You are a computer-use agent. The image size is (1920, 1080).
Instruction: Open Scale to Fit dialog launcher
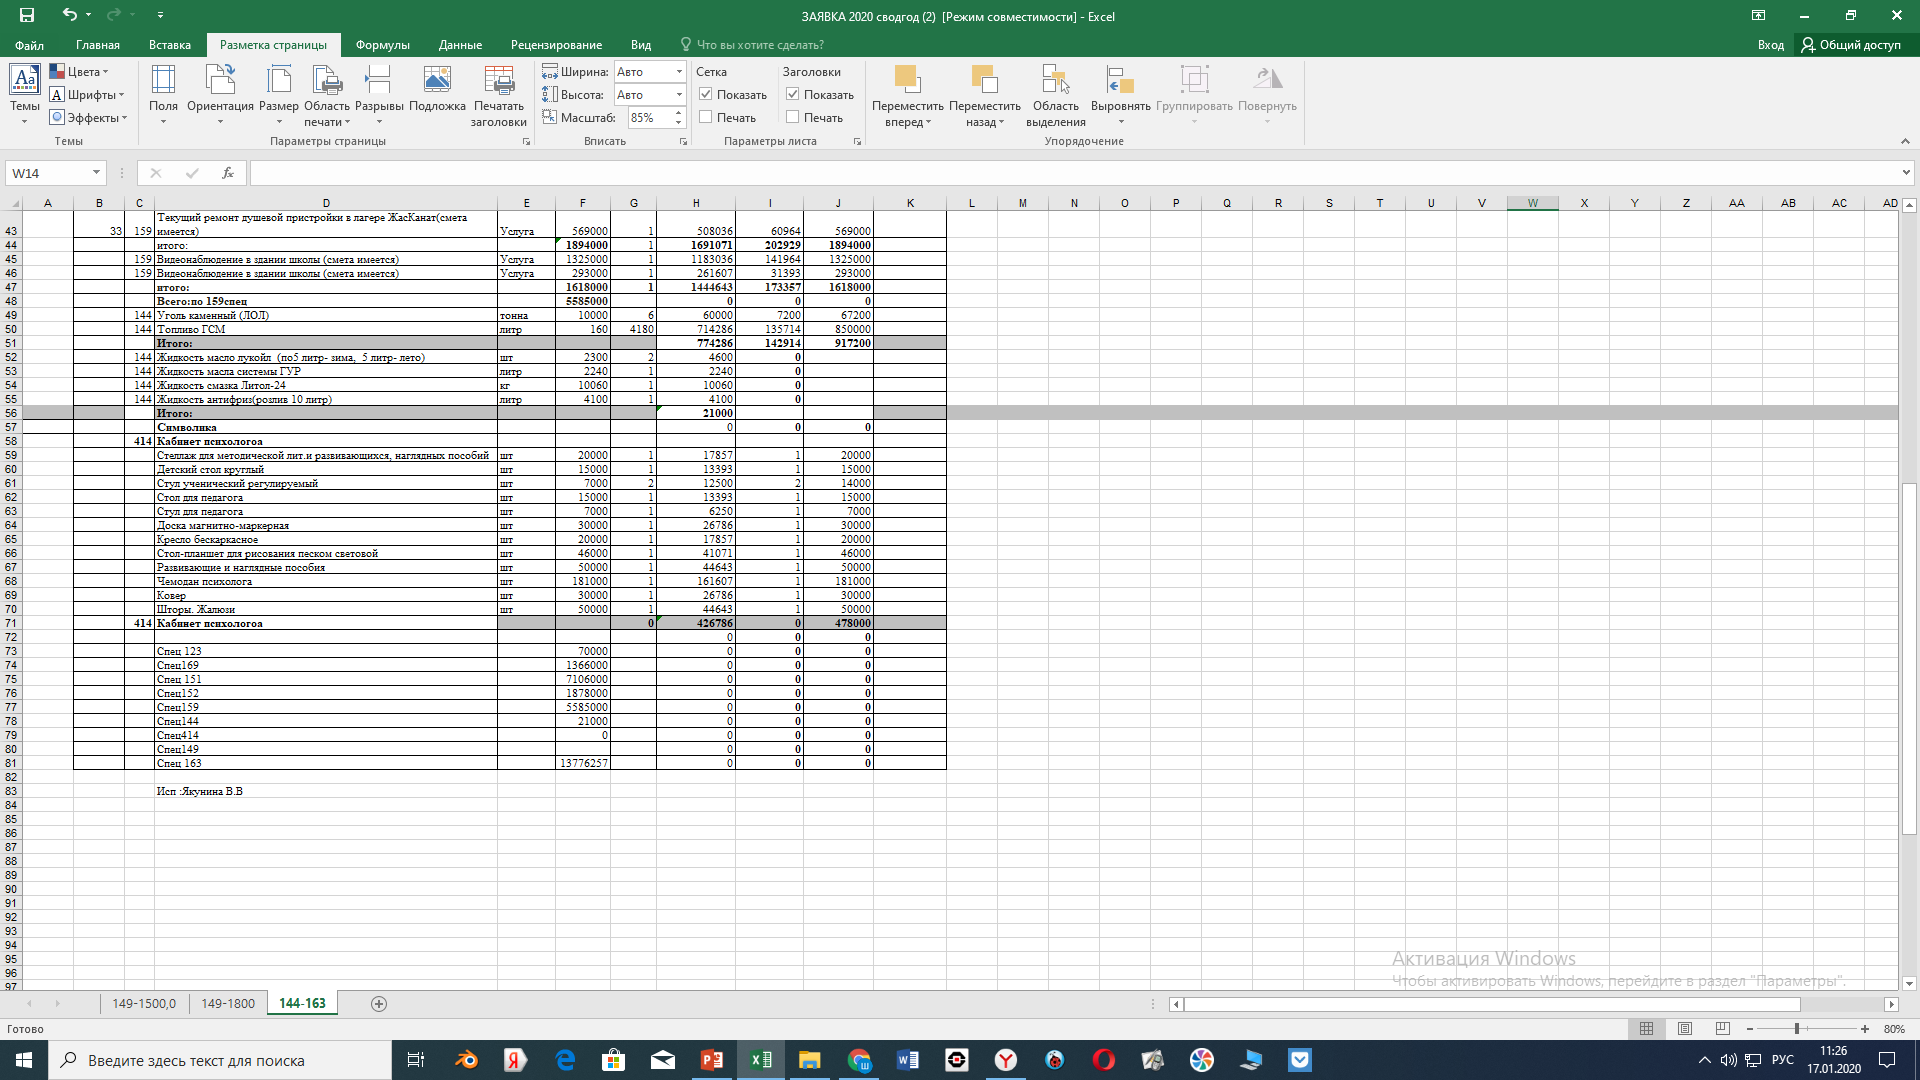684,142
